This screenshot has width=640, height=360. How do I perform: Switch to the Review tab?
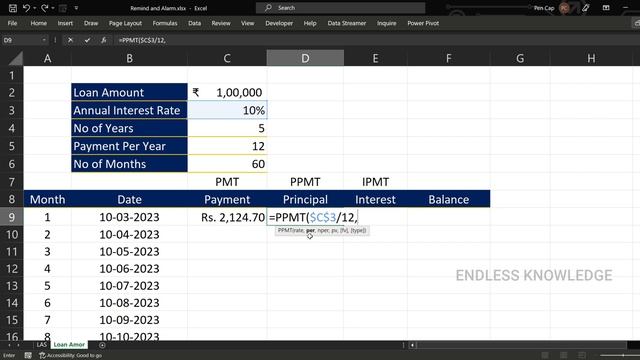(x=221, y=23)
